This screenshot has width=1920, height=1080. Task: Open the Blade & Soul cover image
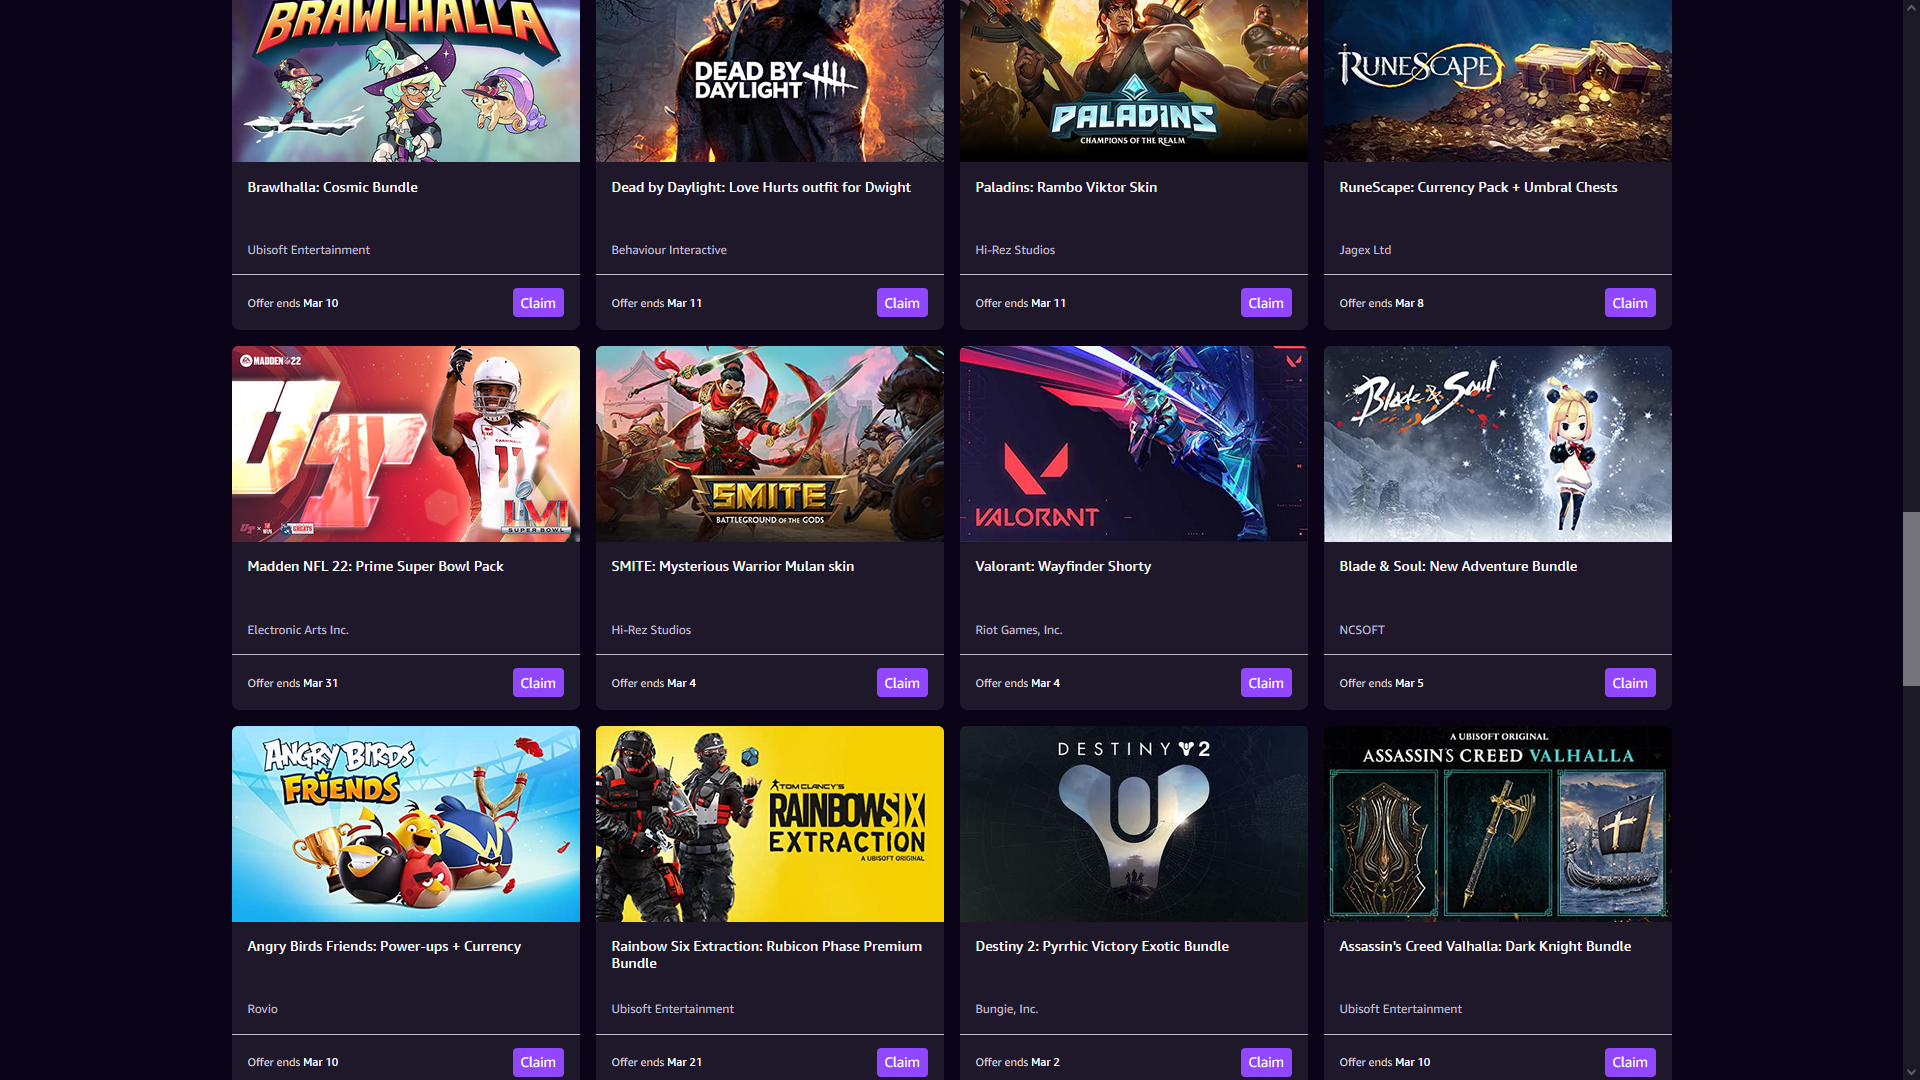coord(1498,444)
